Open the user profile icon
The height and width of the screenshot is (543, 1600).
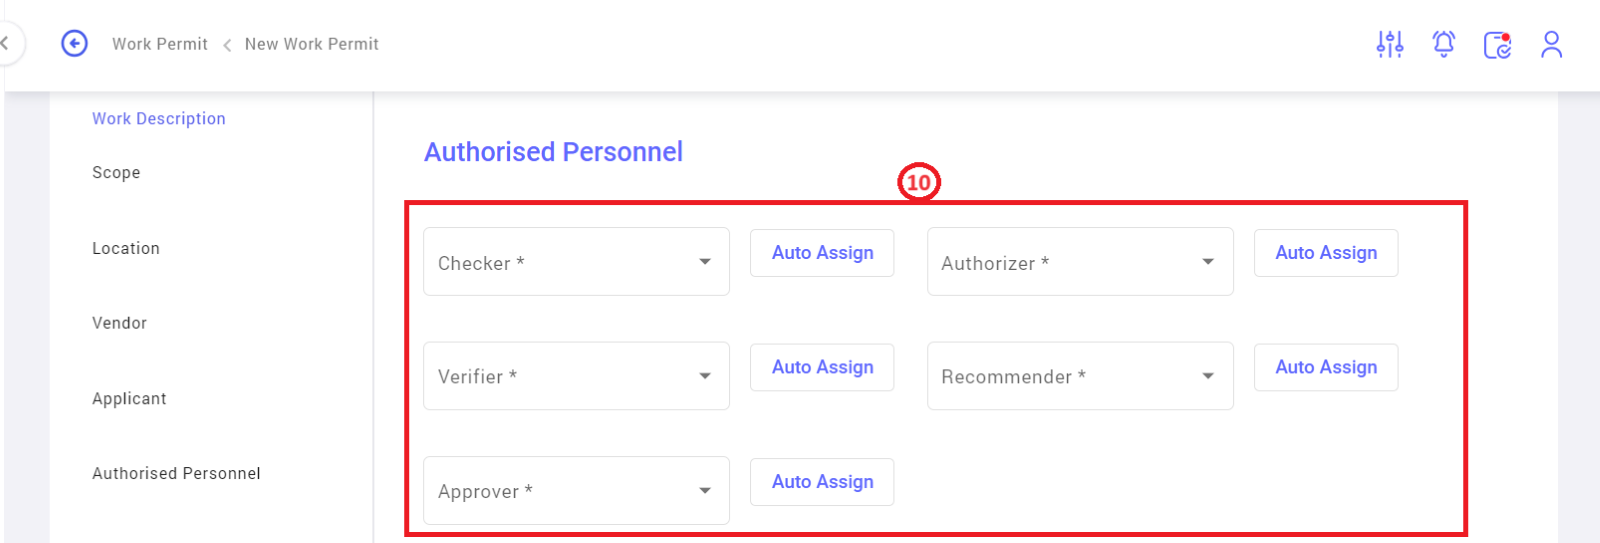click(1551, 44)
